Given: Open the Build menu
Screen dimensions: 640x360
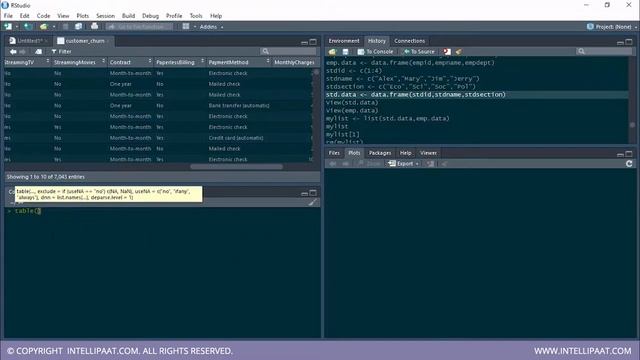Looking at the screenshot, I should [128, 16].
